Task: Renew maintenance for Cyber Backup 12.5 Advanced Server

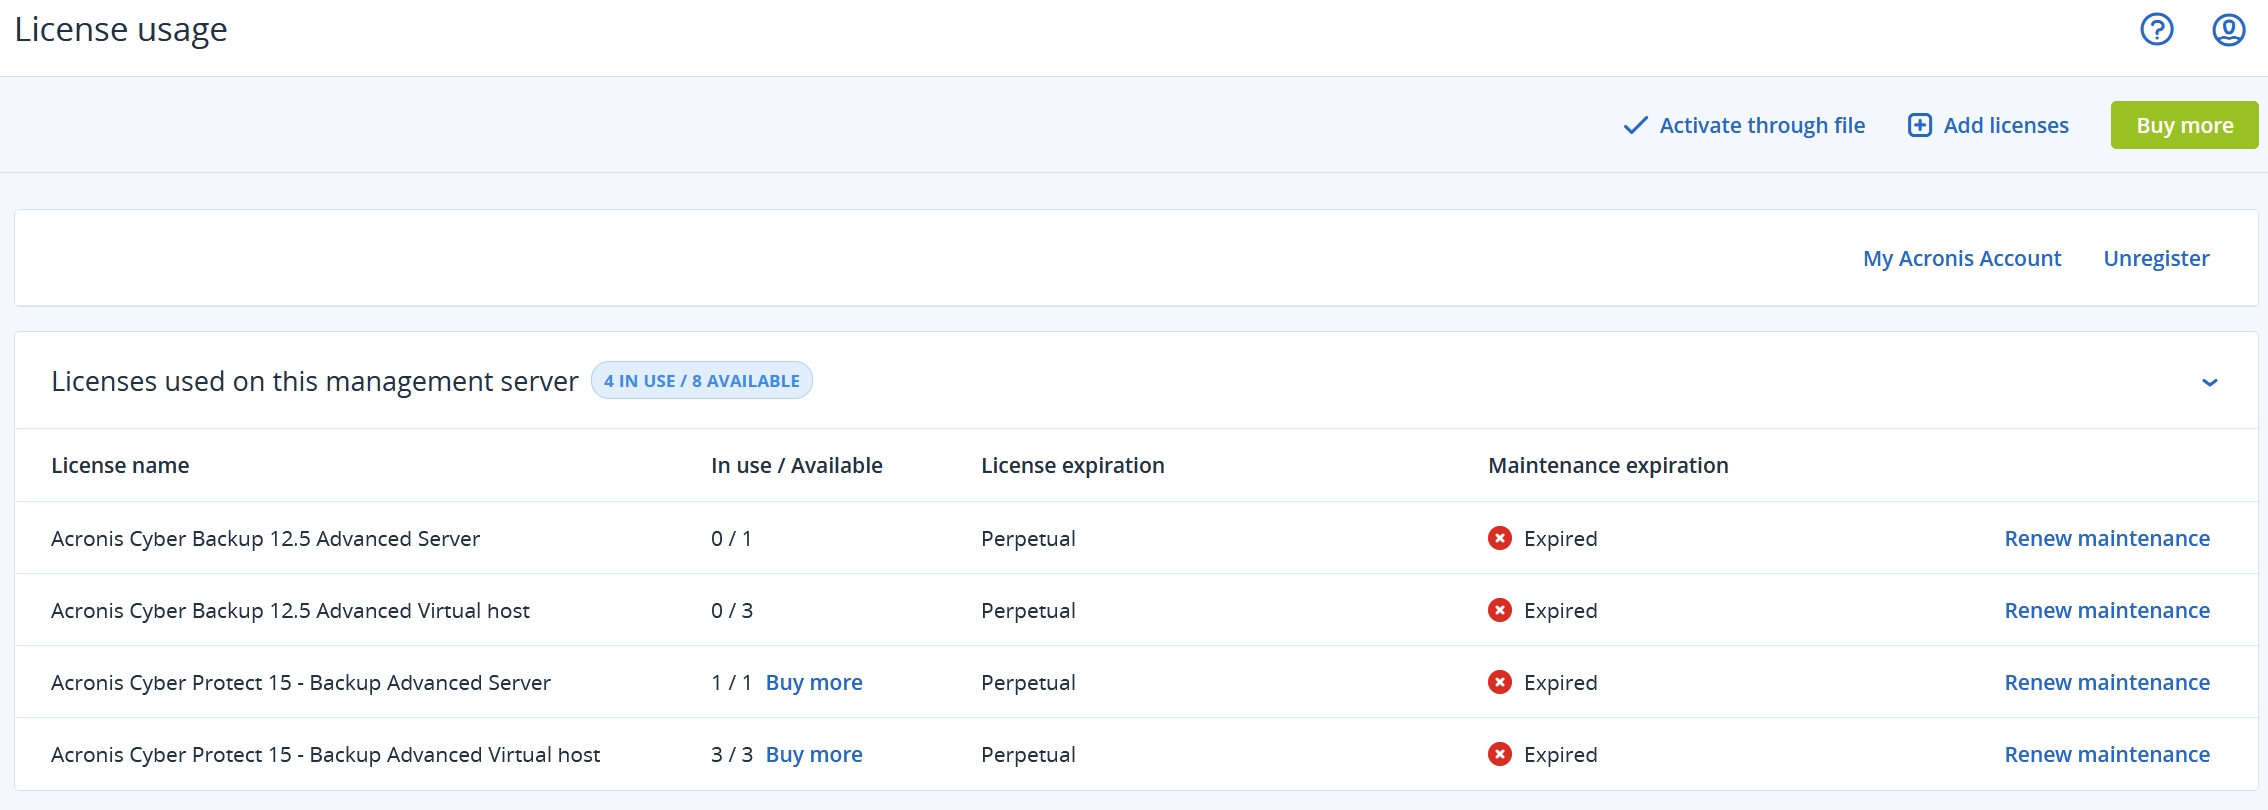Action: click(2107, 539)
